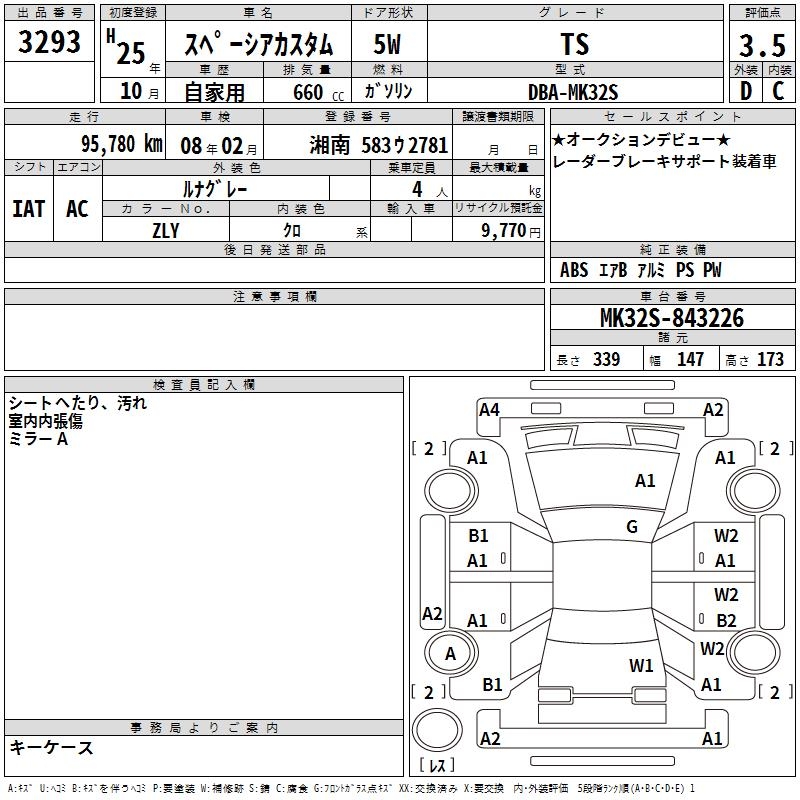Select mileage 95,780 km
Viewport: 800px width, 800px height.
(x=122, y=143)
